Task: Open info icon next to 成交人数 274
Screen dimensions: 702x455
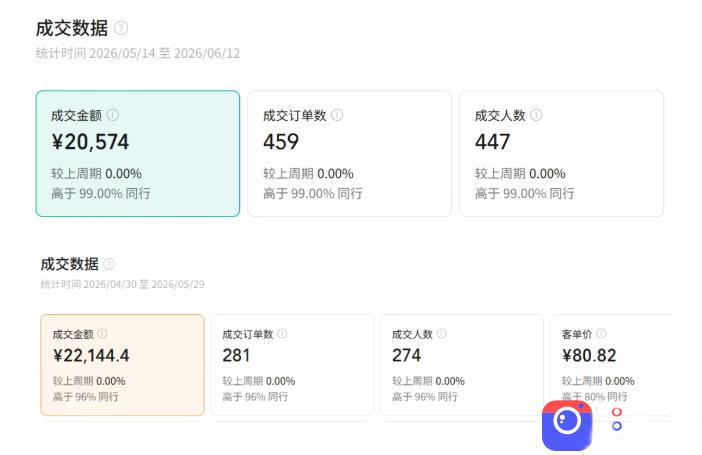Action: point(441,333)
